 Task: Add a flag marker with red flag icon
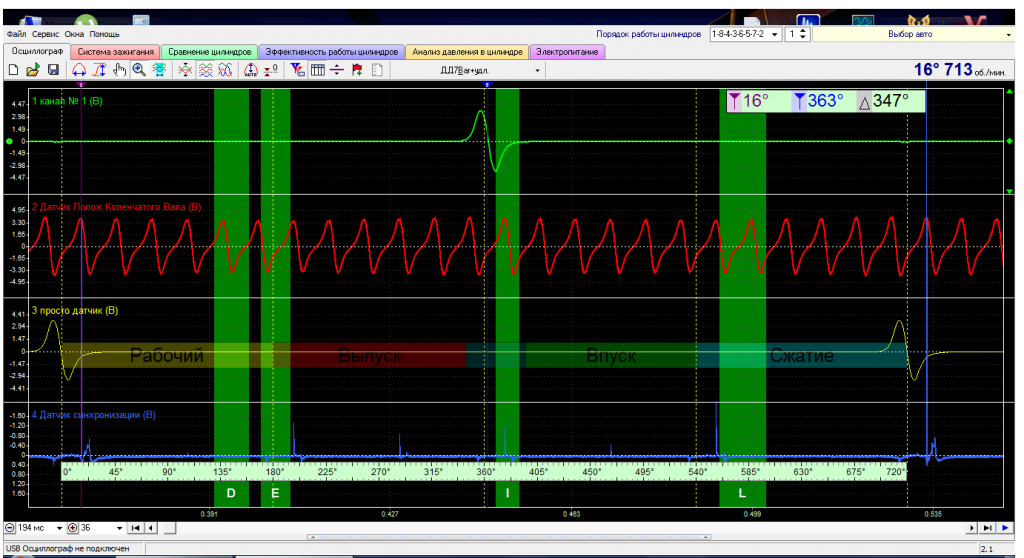(x=357, y=70)
